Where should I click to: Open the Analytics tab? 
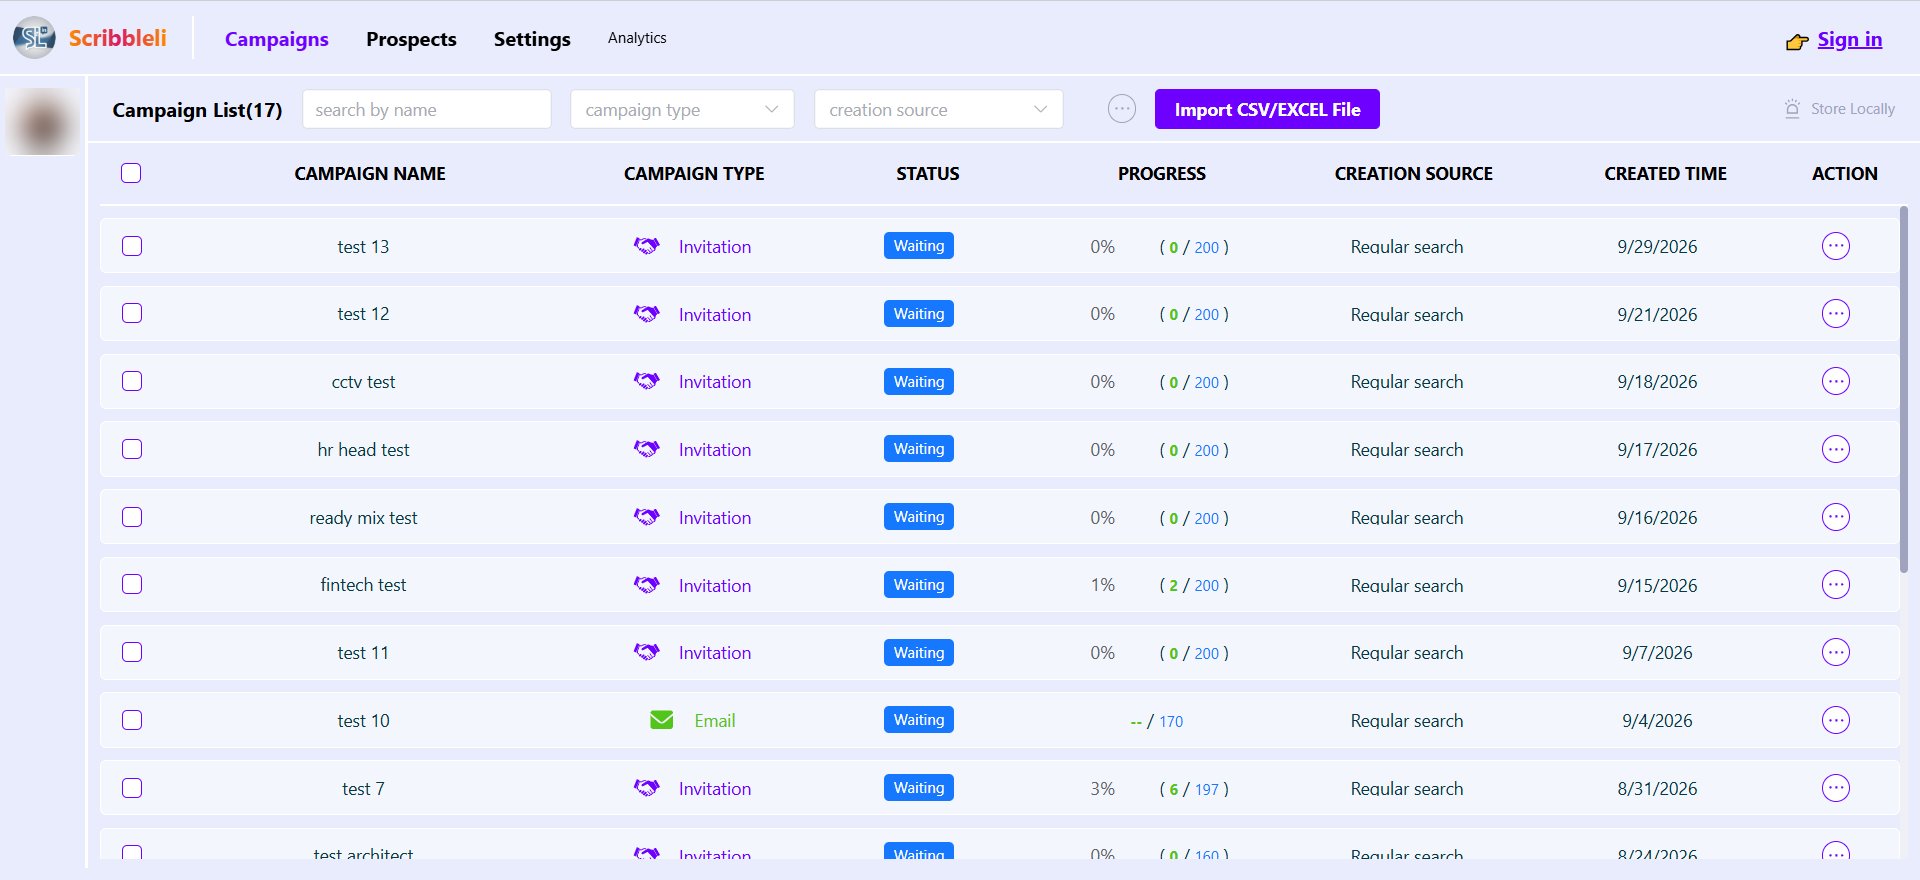point(637,38)
